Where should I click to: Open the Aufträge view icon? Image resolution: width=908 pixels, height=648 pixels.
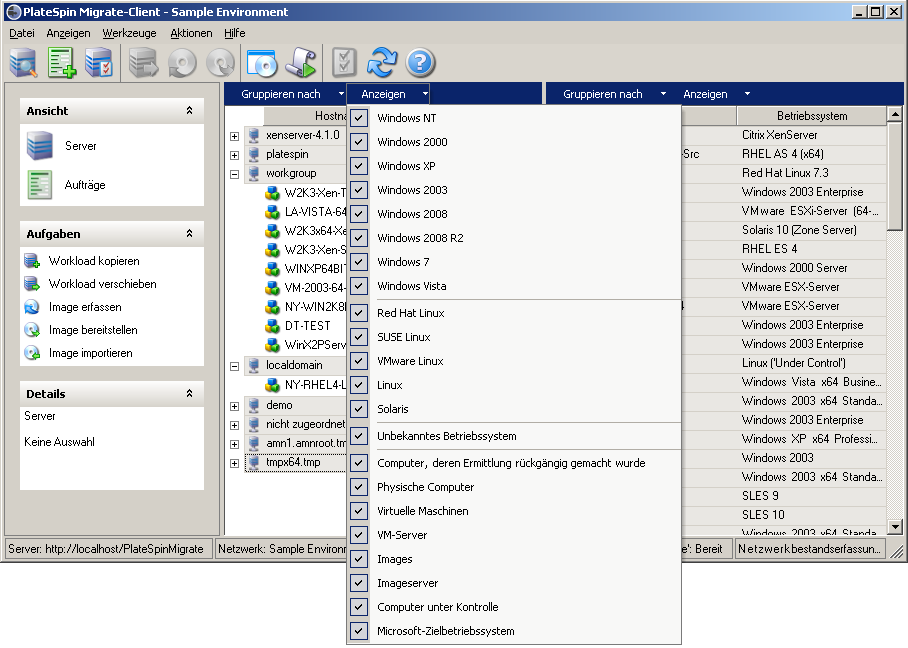point(39,185)
